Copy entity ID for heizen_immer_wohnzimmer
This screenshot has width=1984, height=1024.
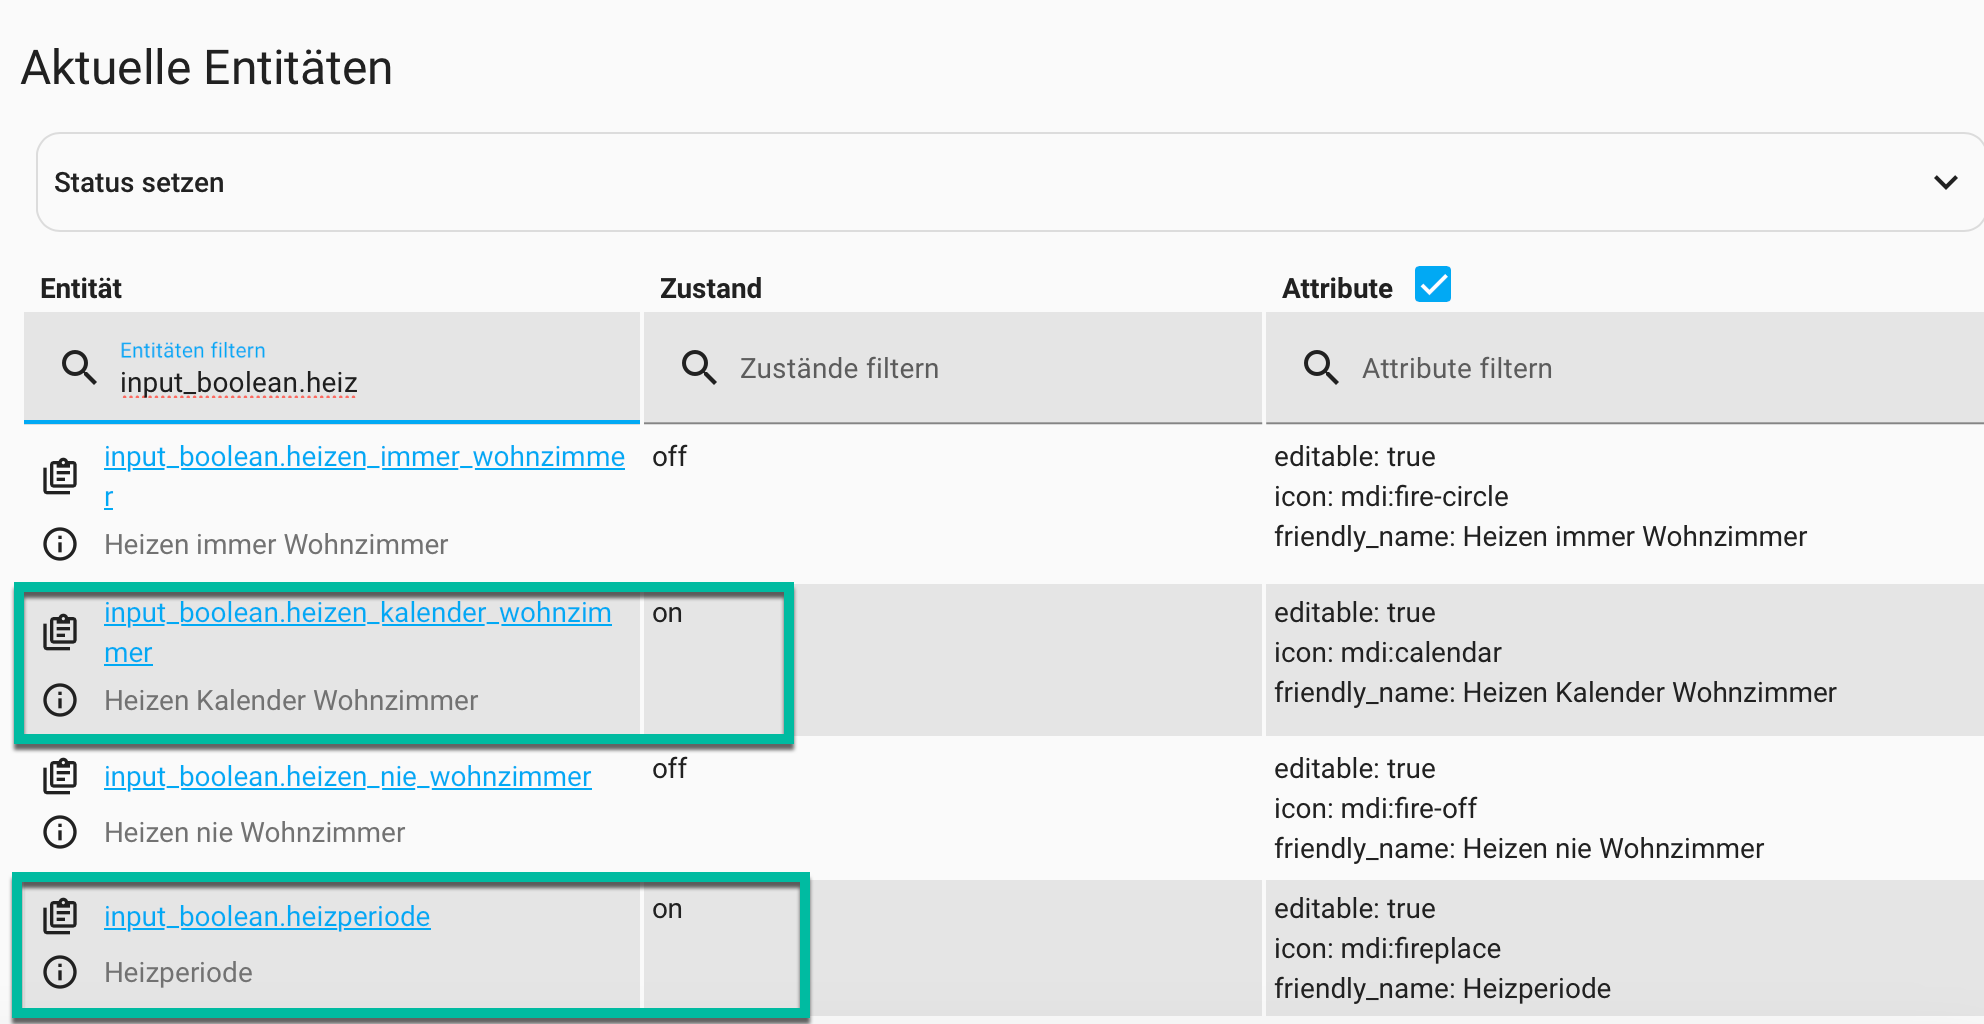pyautogui.click(x=60, y=476)
